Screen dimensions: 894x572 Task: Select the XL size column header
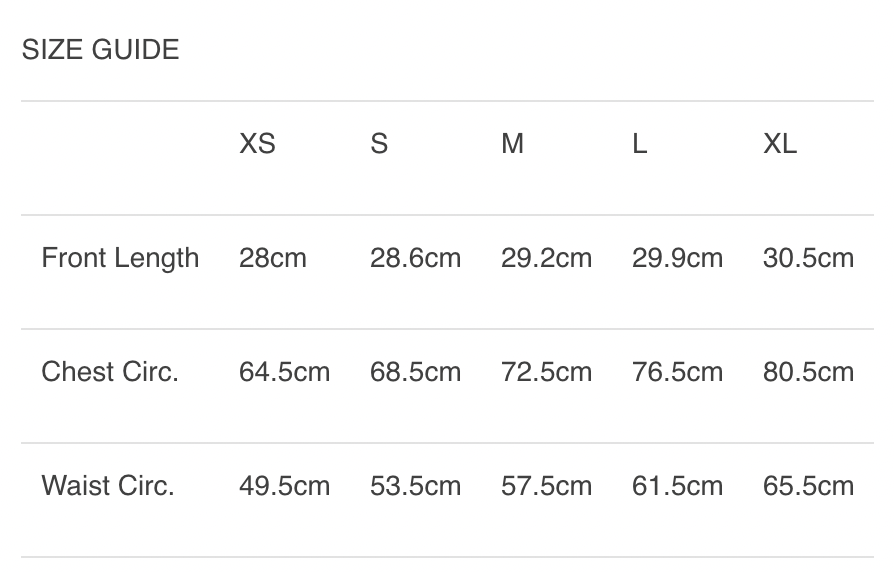tap(780, 144)
